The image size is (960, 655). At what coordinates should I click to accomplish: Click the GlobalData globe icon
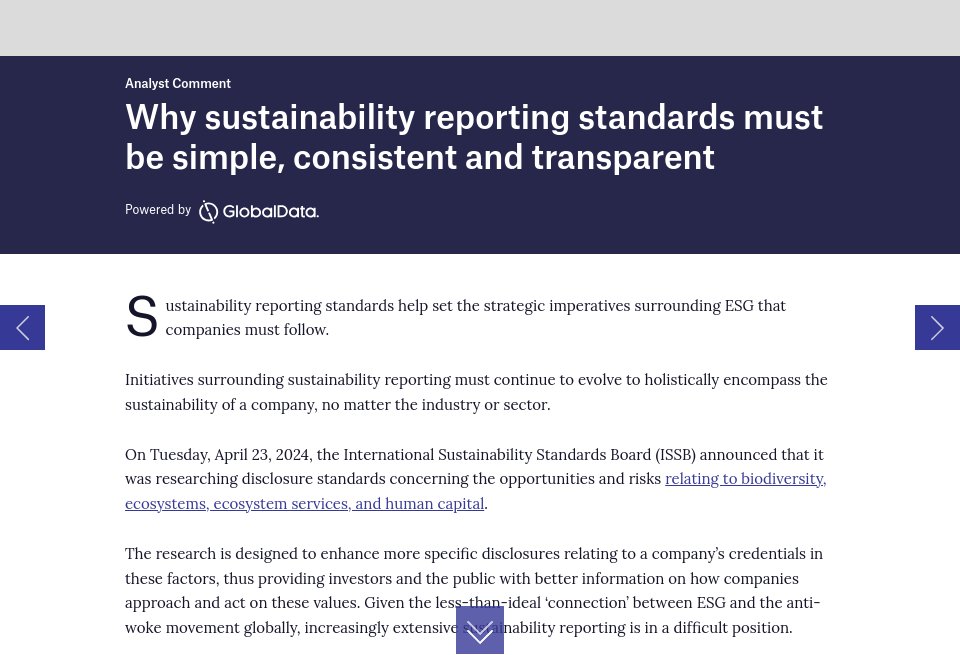(x=208, y=211)
